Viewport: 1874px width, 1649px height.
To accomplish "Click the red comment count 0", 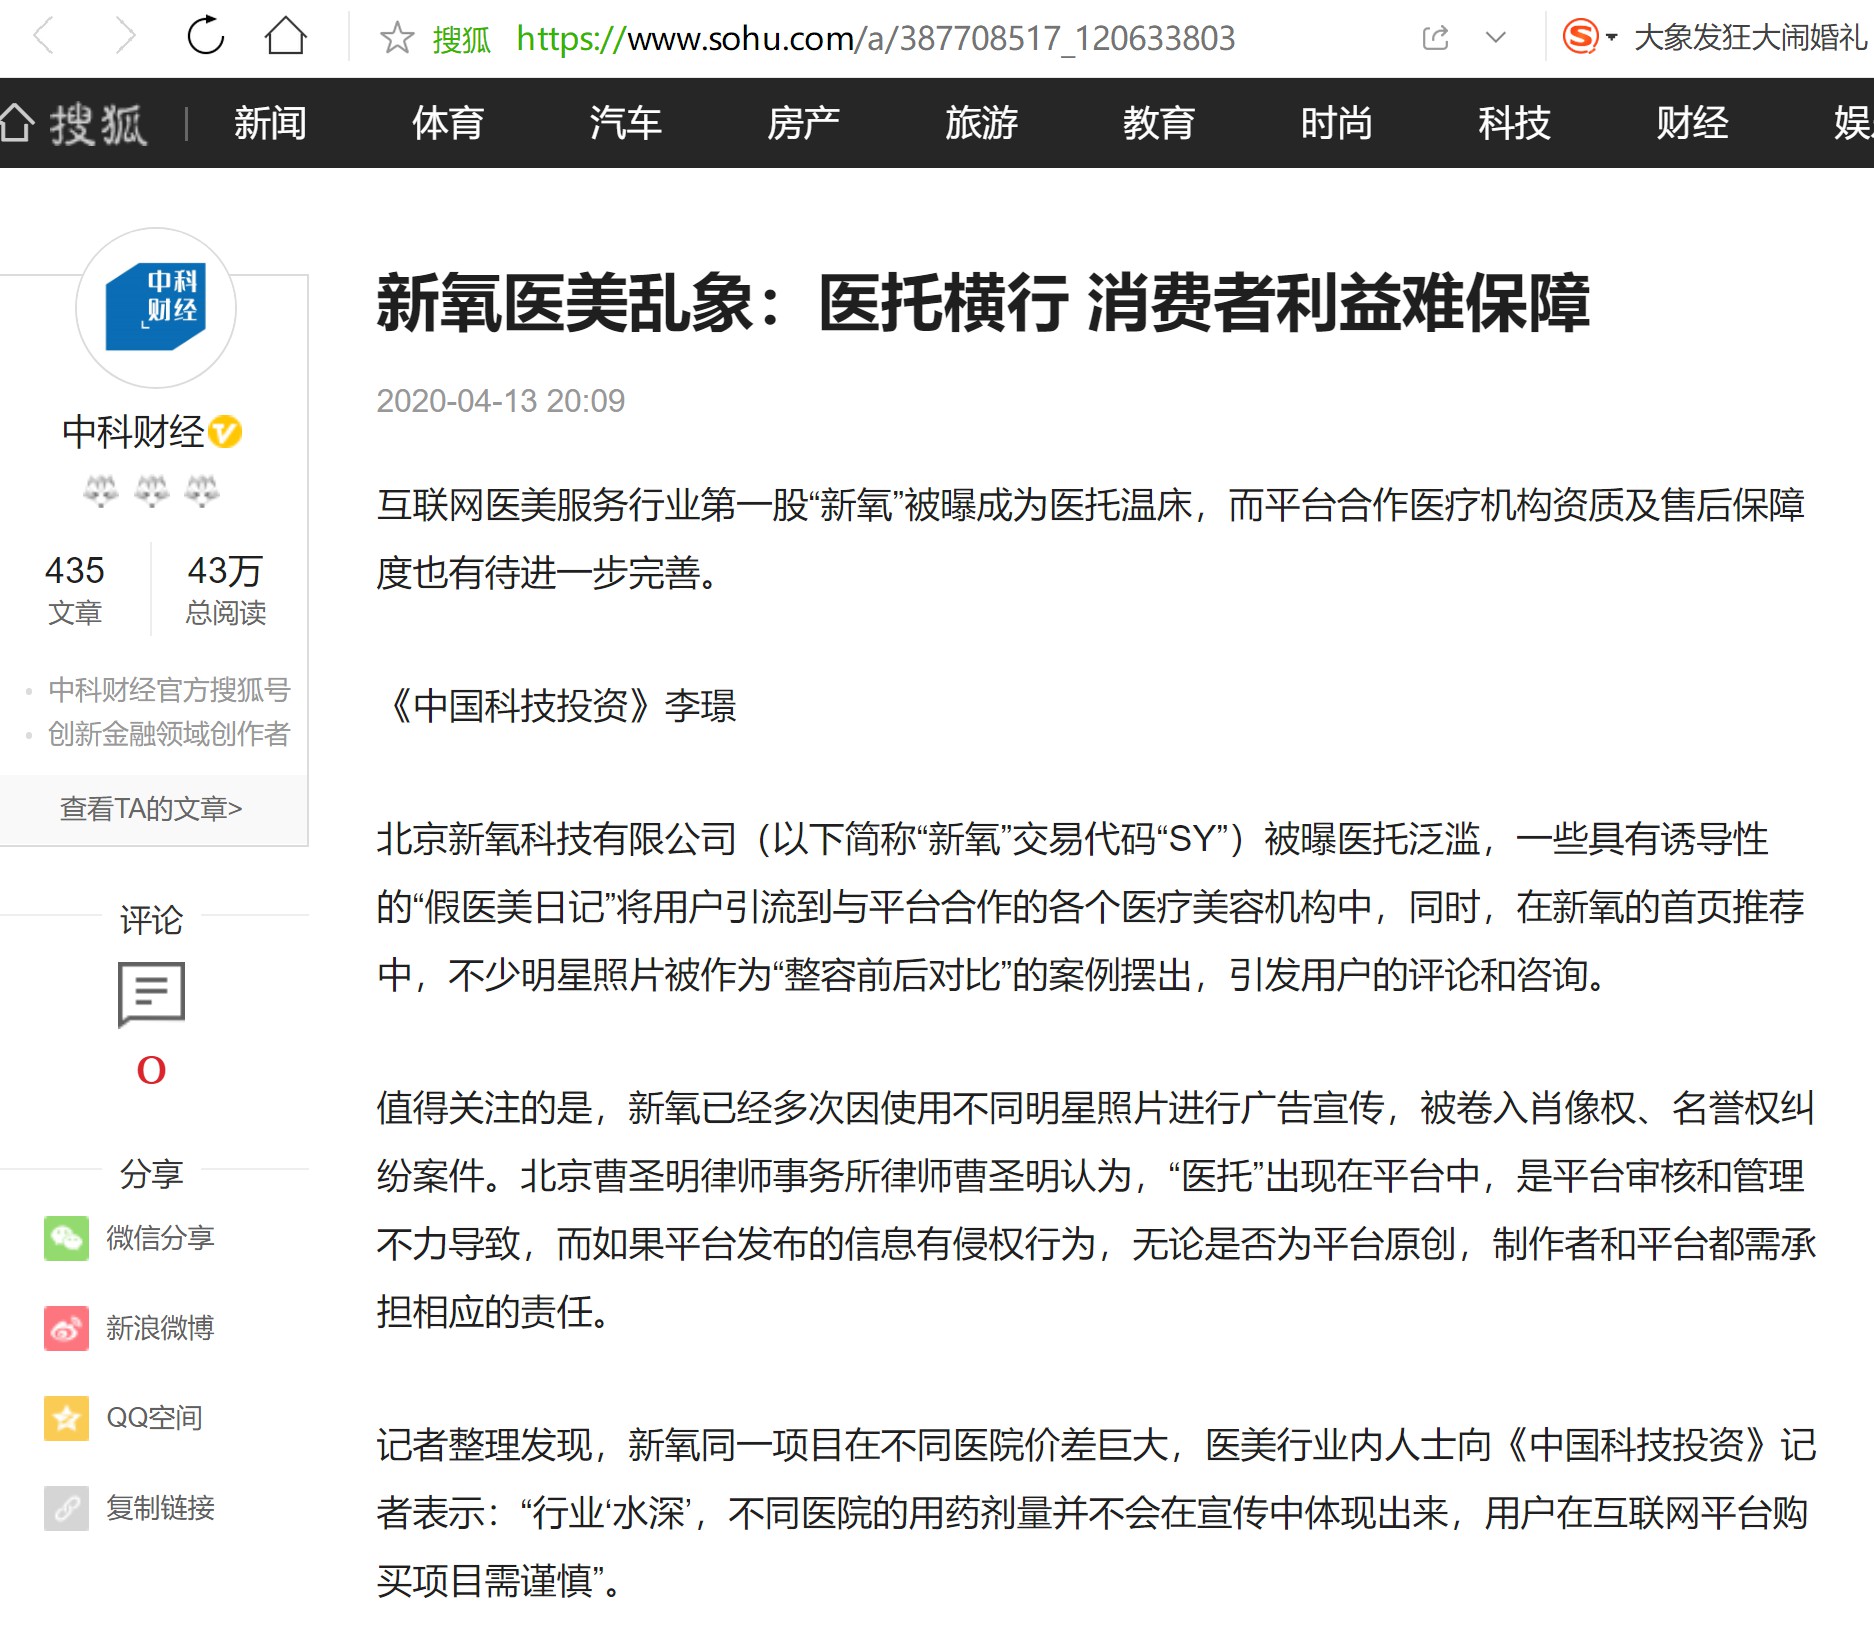I will click(151, 1071).
